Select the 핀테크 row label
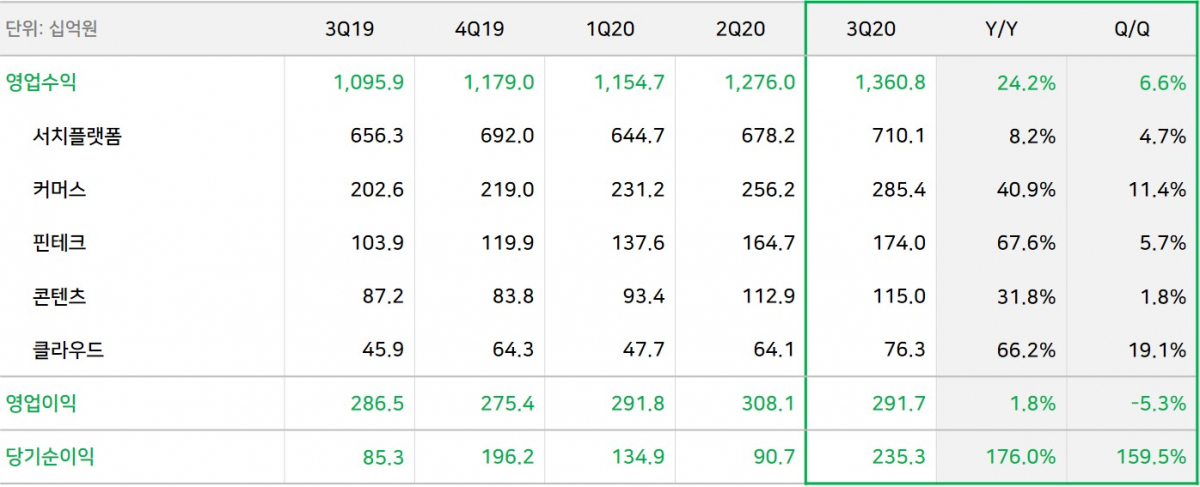This screenshot has width=1200, height=487. pos(59,243)
